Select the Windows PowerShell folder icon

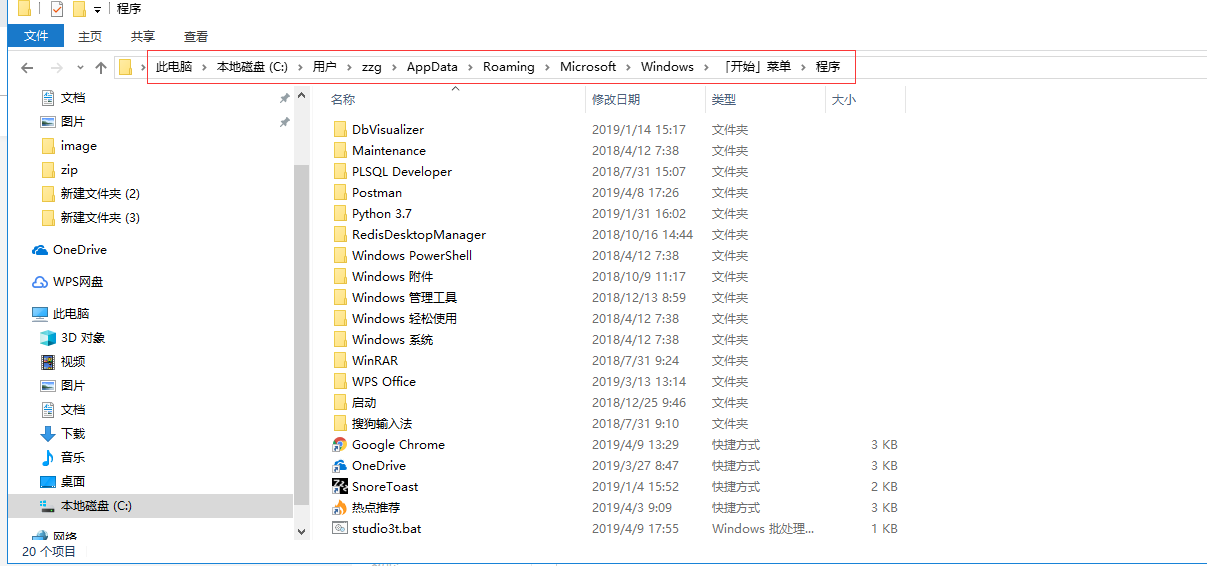340,256
